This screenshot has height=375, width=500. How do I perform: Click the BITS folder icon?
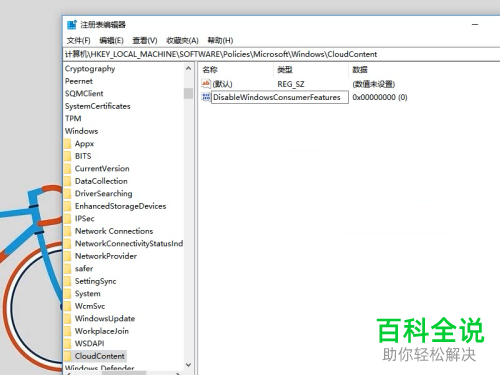point(68,156)
